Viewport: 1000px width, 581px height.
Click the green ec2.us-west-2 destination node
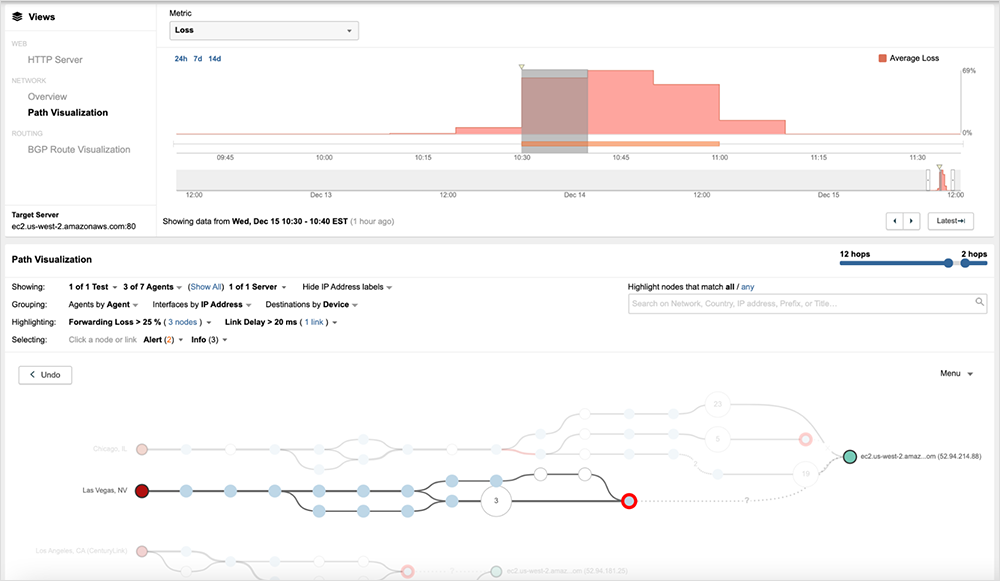click(x=849, y=456)
